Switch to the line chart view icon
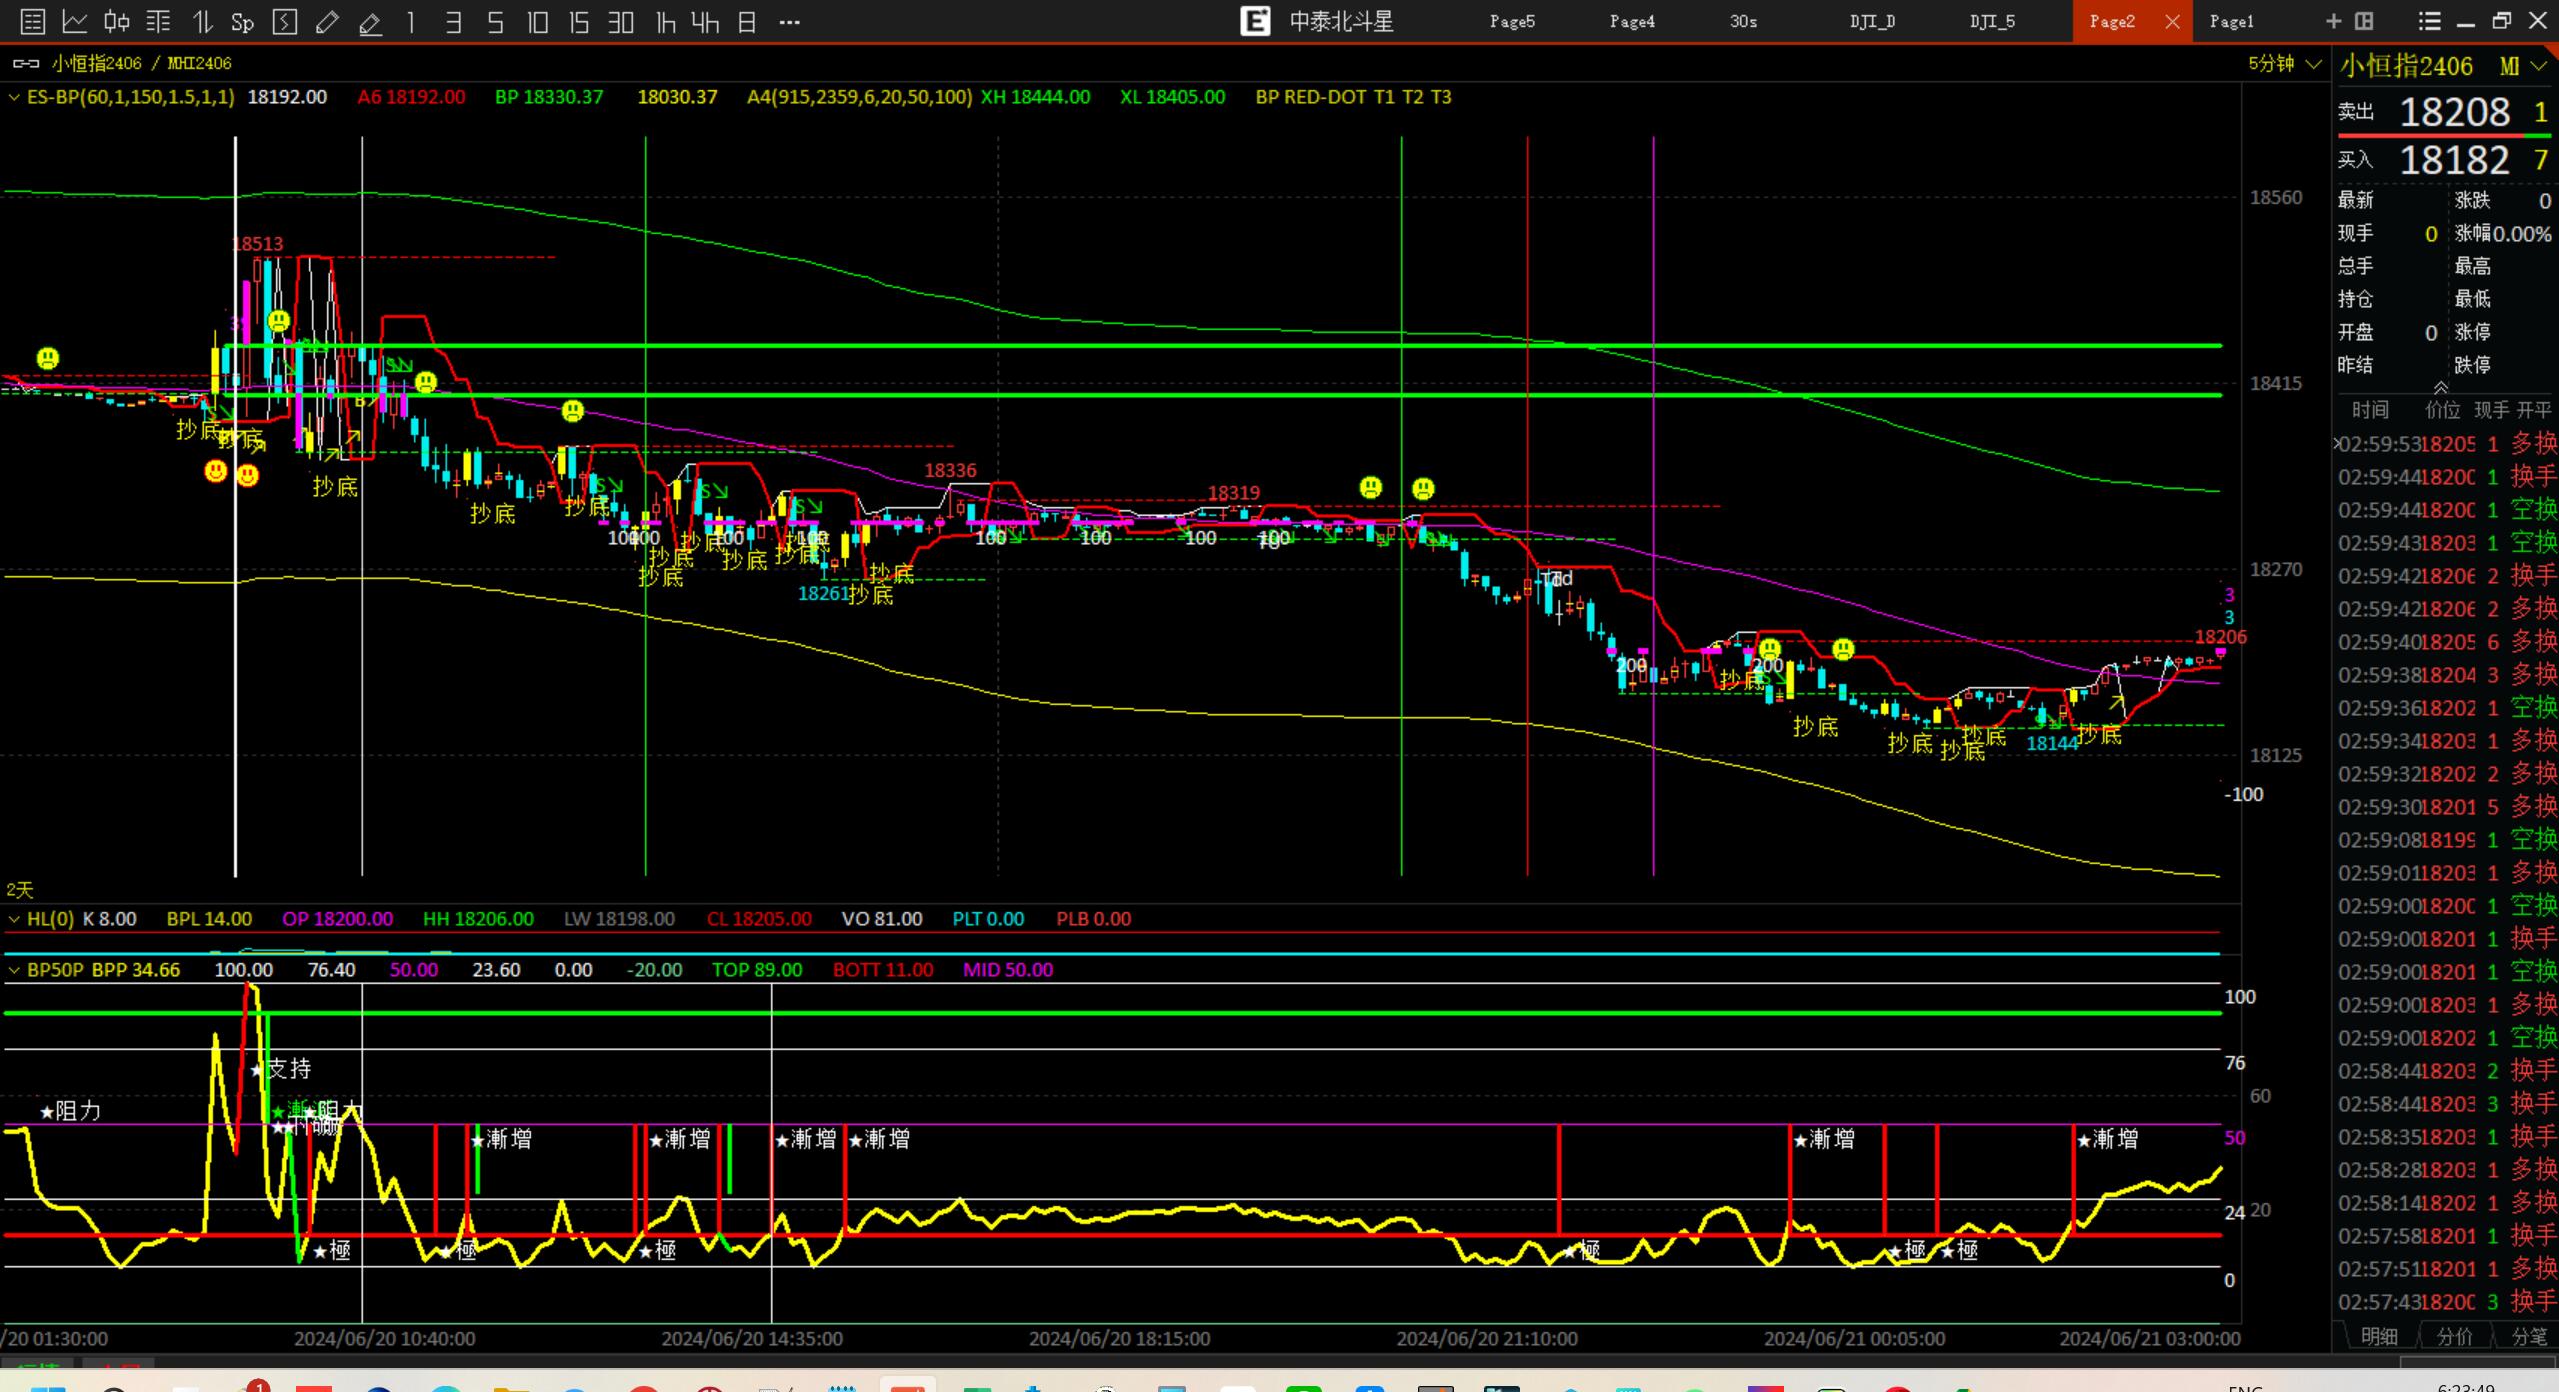The image size is (2559, 1392). pyautogui.click(x=75, y=21)
